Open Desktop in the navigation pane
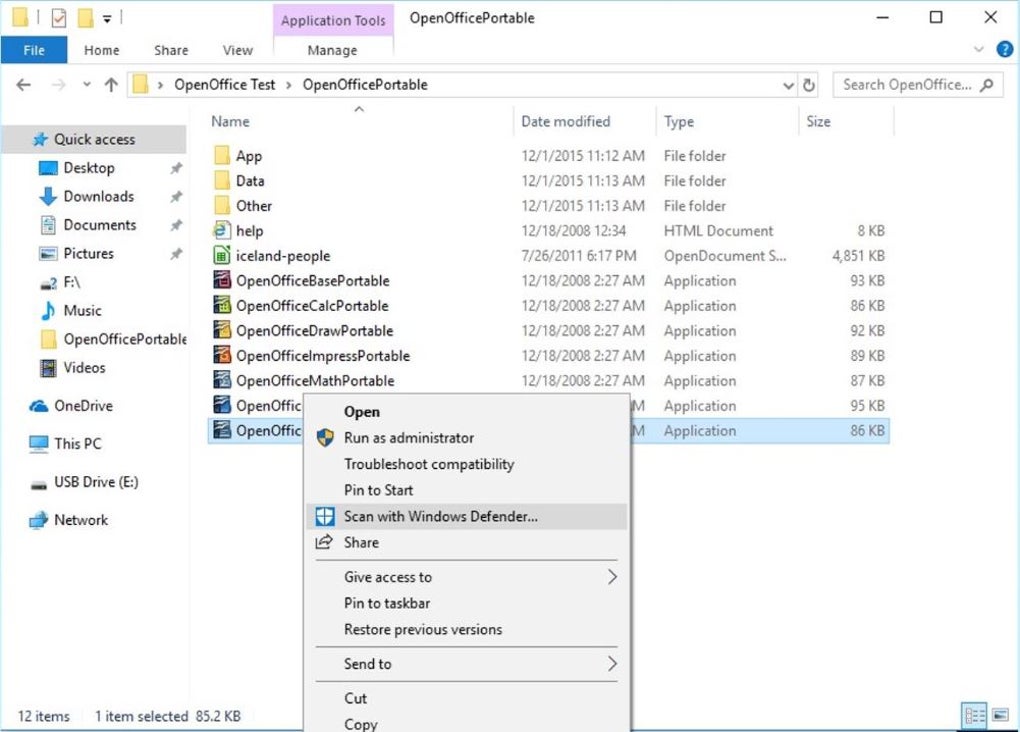Image resolution: width=1020 pixels, height=732 pixels. coord(88,168)
